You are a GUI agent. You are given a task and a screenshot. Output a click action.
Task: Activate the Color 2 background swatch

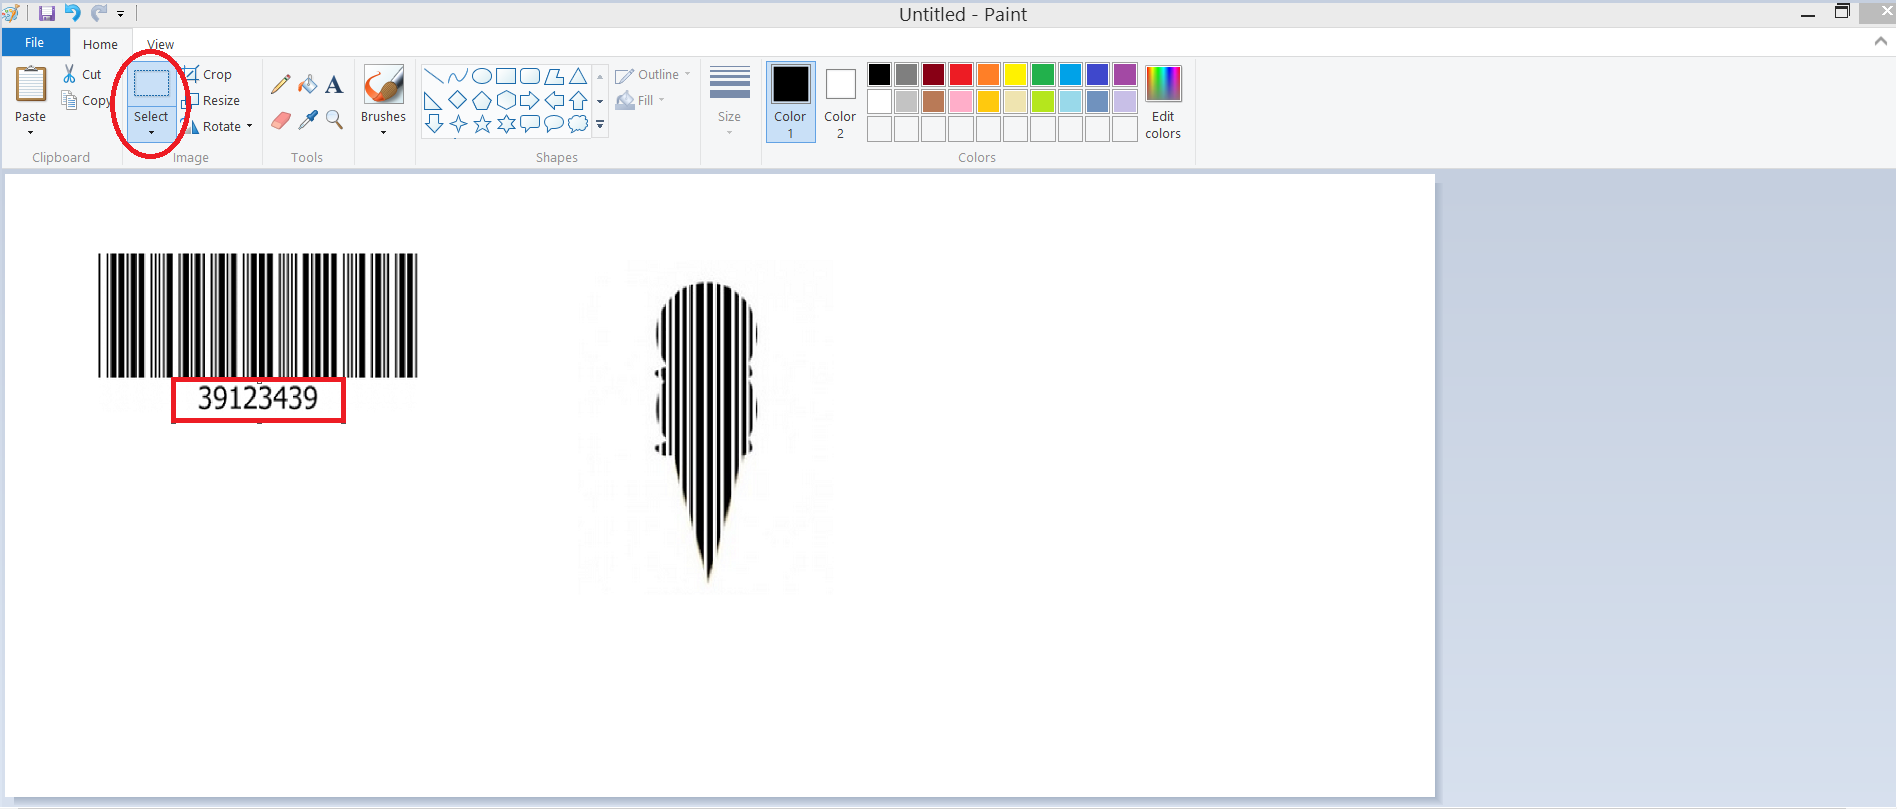pyautogui.click(x=840, y=101)
